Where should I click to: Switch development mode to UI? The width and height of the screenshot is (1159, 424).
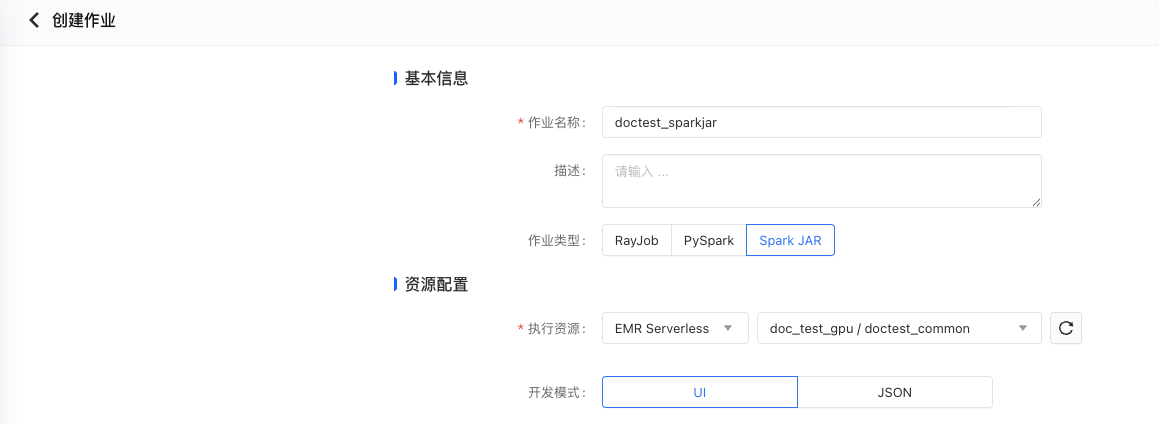[699, 392]
